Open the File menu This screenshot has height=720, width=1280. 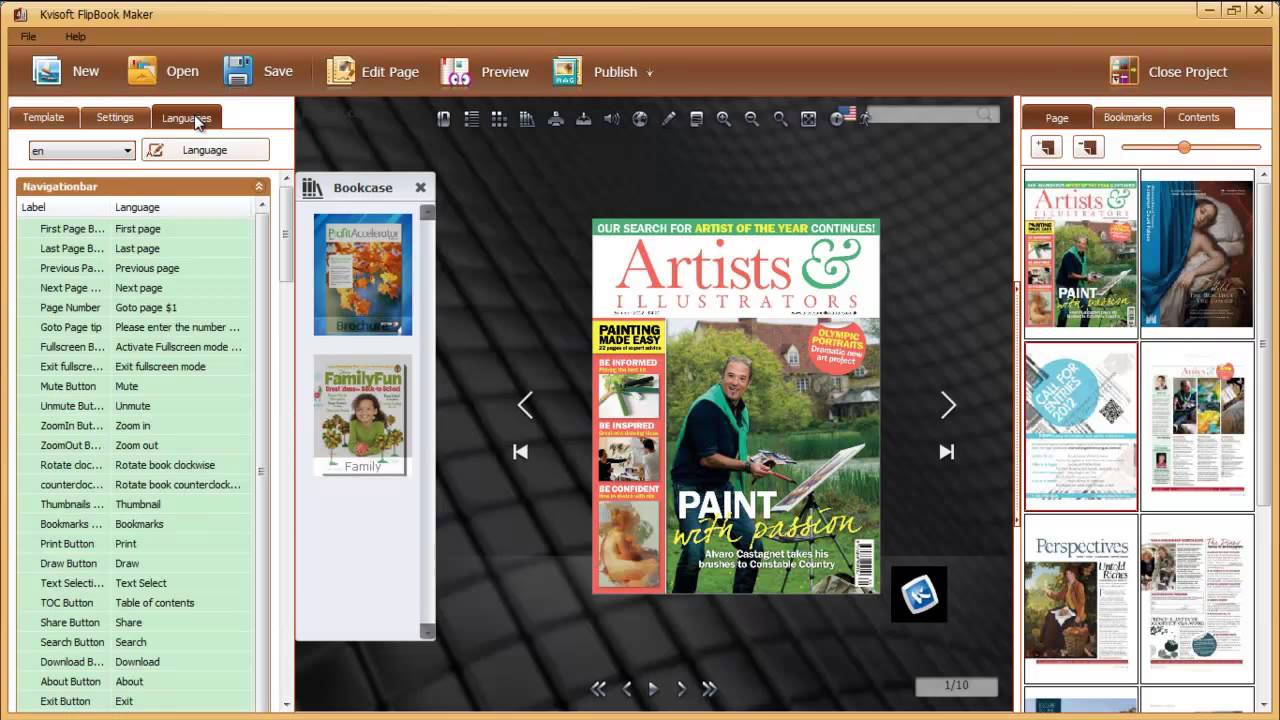pos(28,37)
